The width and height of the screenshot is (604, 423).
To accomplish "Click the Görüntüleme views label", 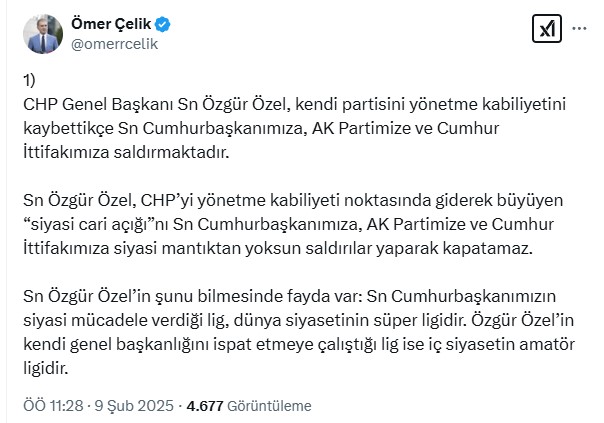I will [x=269, y=406].
